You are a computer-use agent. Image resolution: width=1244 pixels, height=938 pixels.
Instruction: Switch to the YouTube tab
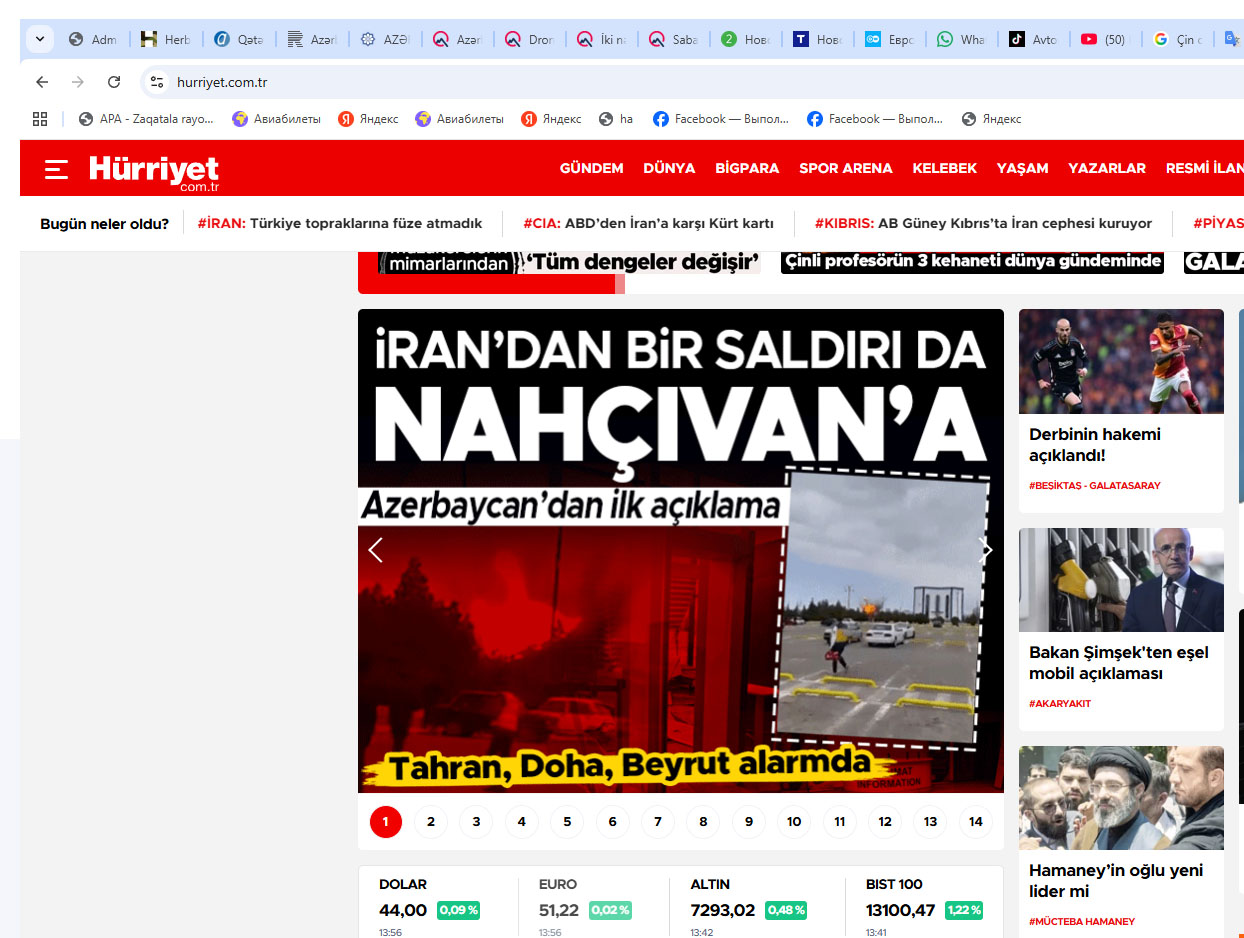1103,40
